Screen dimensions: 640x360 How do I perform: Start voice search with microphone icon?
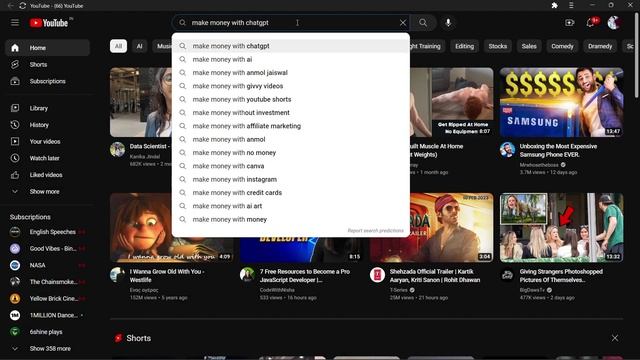pyautogui.click(x=448, y=23)
